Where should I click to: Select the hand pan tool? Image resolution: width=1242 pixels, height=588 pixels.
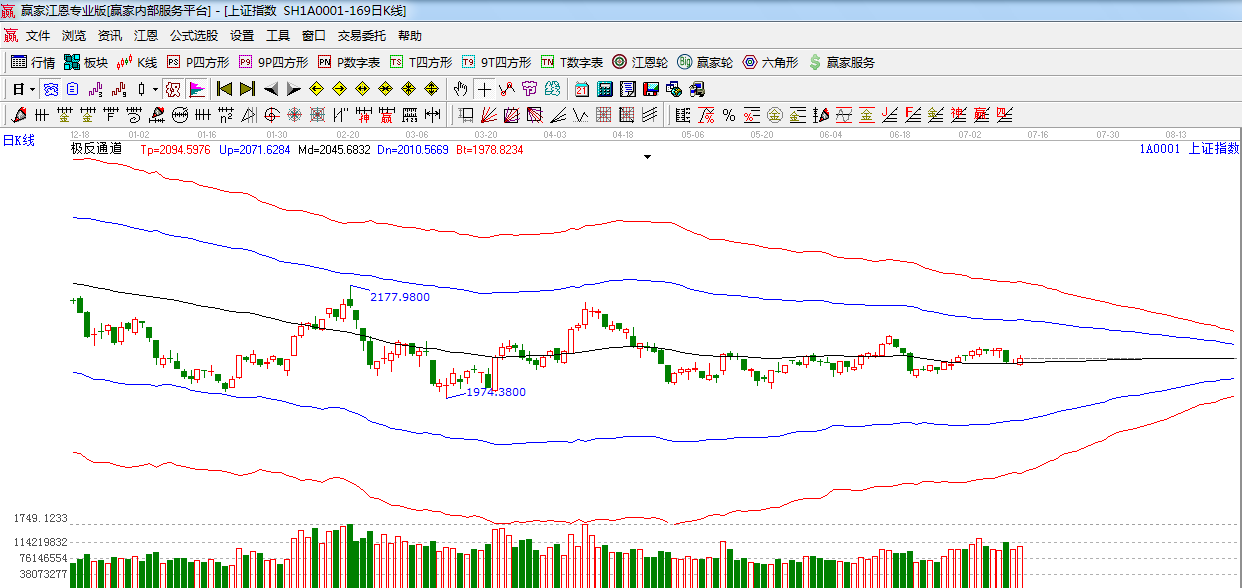tap(460, 89)
